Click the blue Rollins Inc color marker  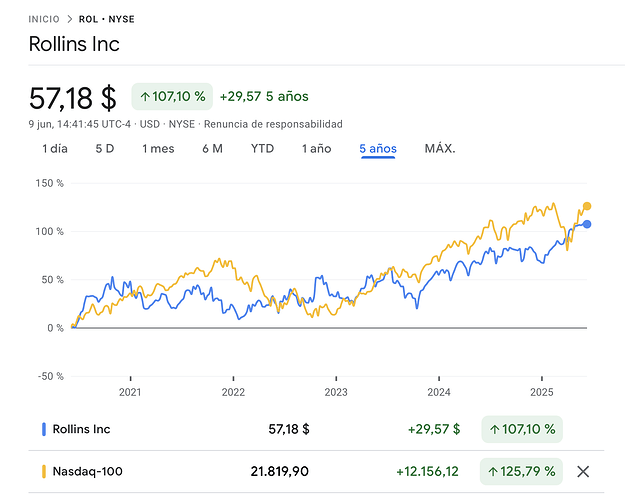[x=44, y=429]
